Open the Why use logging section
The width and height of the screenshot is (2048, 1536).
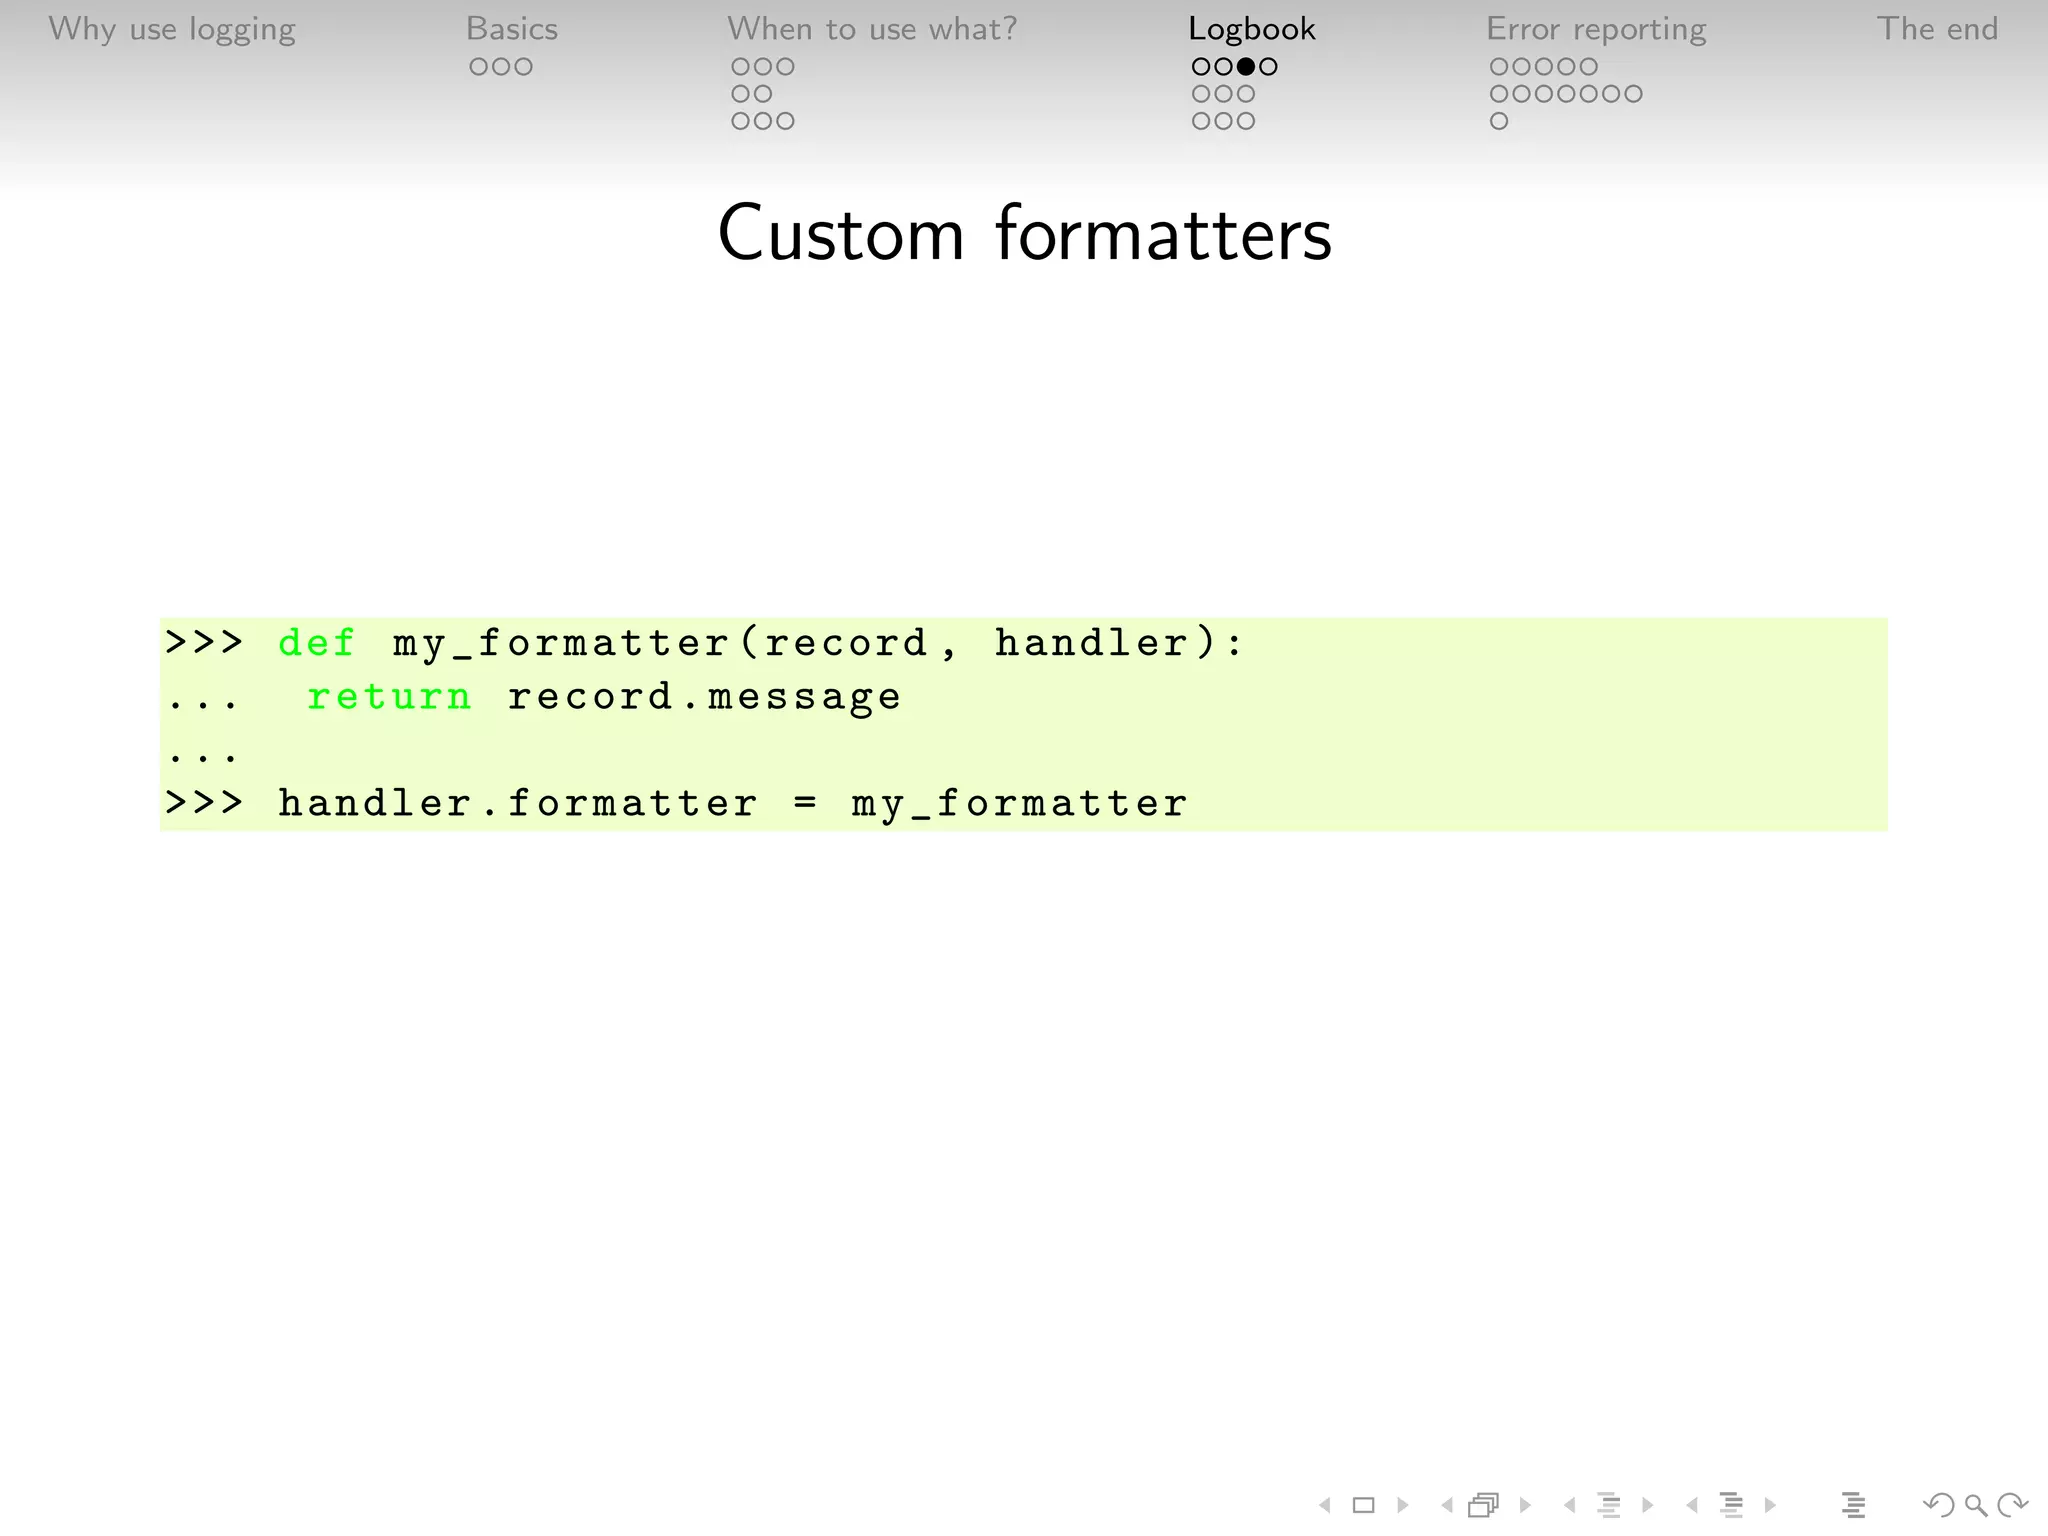(172, 30)
